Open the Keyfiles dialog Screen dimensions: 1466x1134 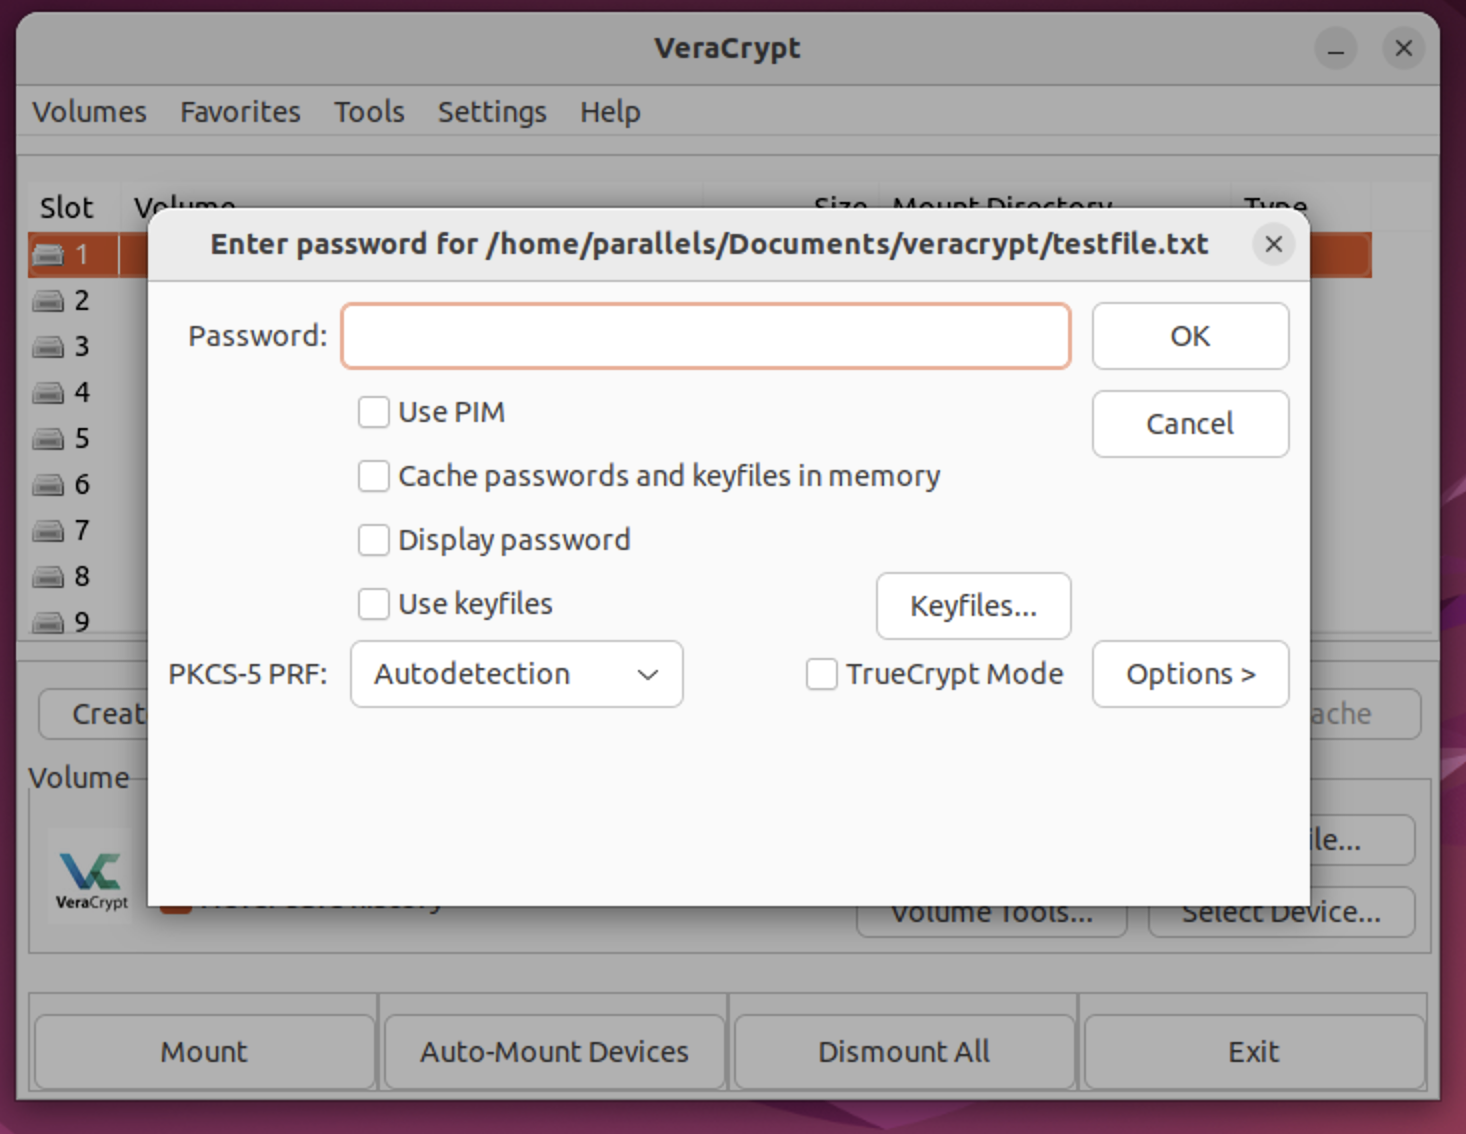click(973, 605)
